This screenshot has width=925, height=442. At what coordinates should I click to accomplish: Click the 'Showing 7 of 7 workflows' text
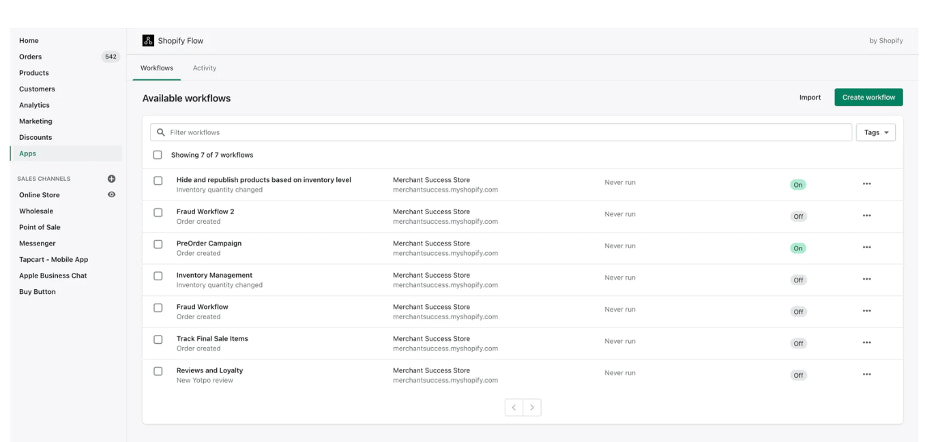(212, 155)
